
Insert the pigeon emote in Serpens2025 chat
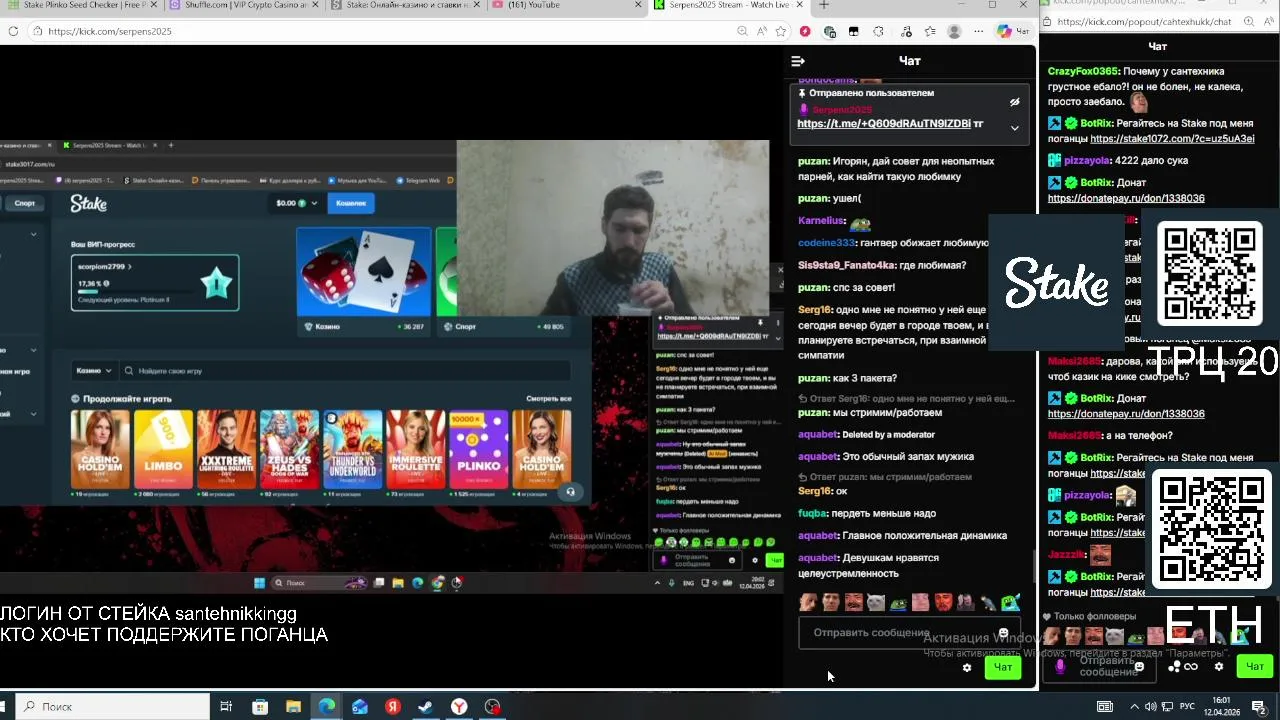[x=988, y=602]
